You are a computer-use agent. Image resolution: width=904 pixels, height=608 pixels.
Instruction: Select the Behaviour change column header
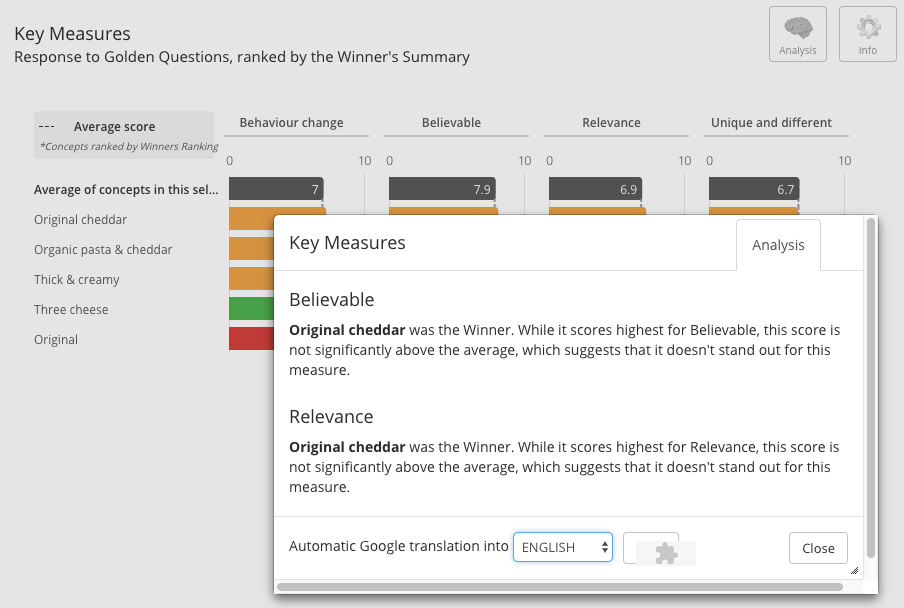(291, 123)
